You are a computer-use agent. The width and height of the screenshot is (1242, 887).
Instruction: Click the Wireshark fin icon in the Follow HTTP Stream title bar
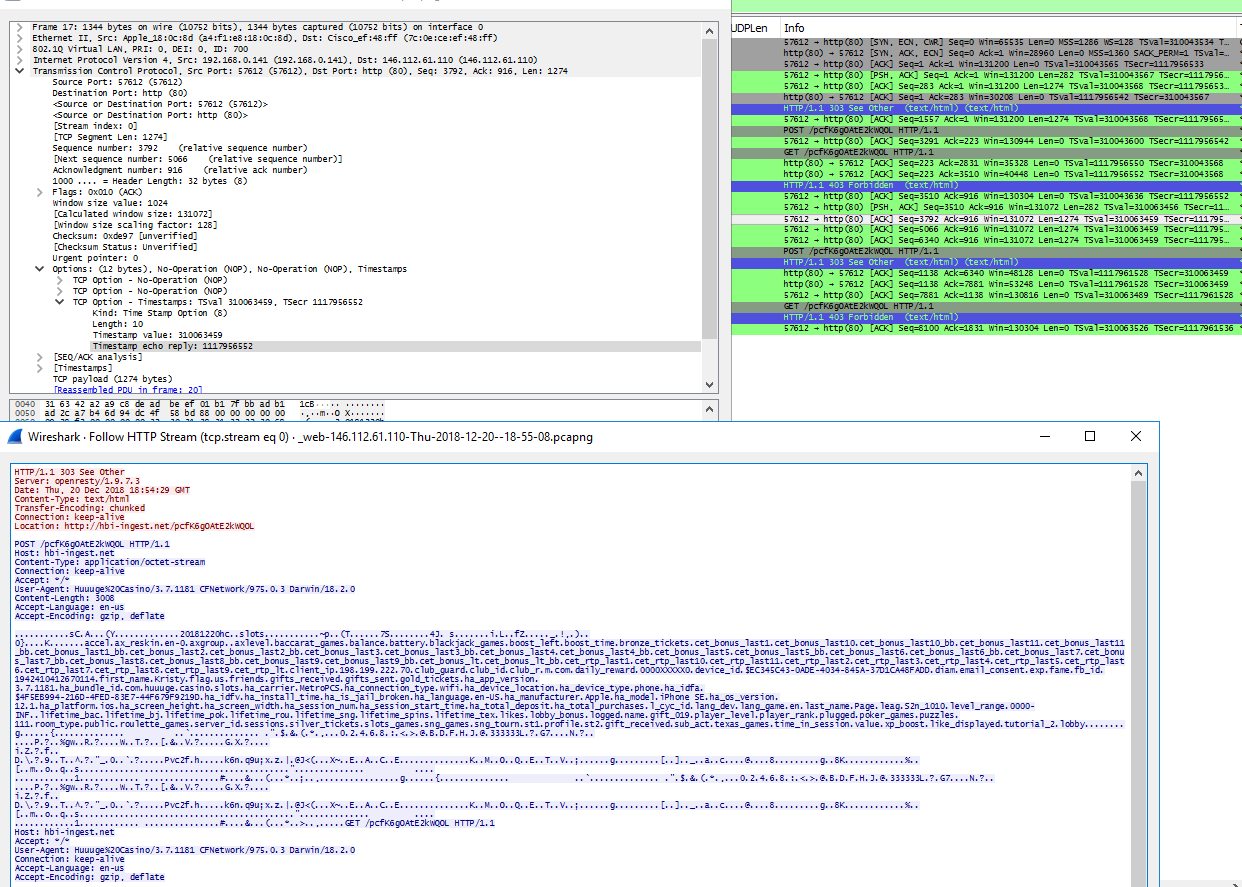(x=15, y=437)
